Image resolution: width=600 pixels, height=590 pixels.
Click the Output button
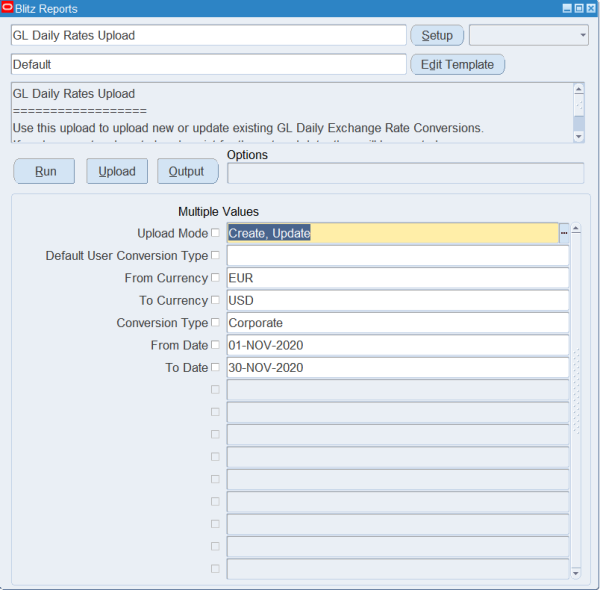click(x=188, y=171)
